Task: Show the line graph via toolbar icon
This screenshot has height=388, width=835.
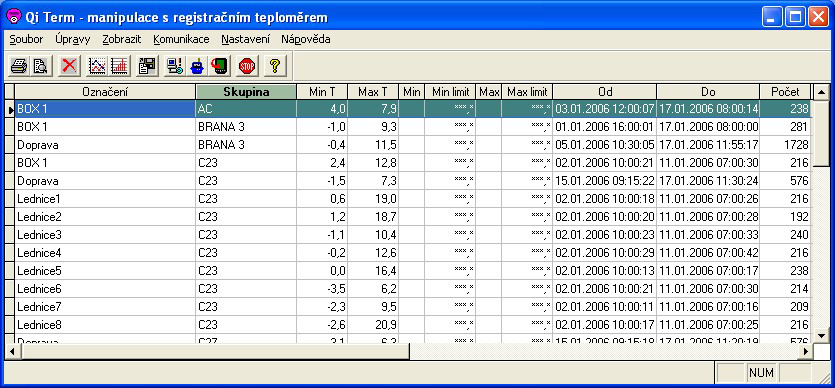Action: (97, 66)
